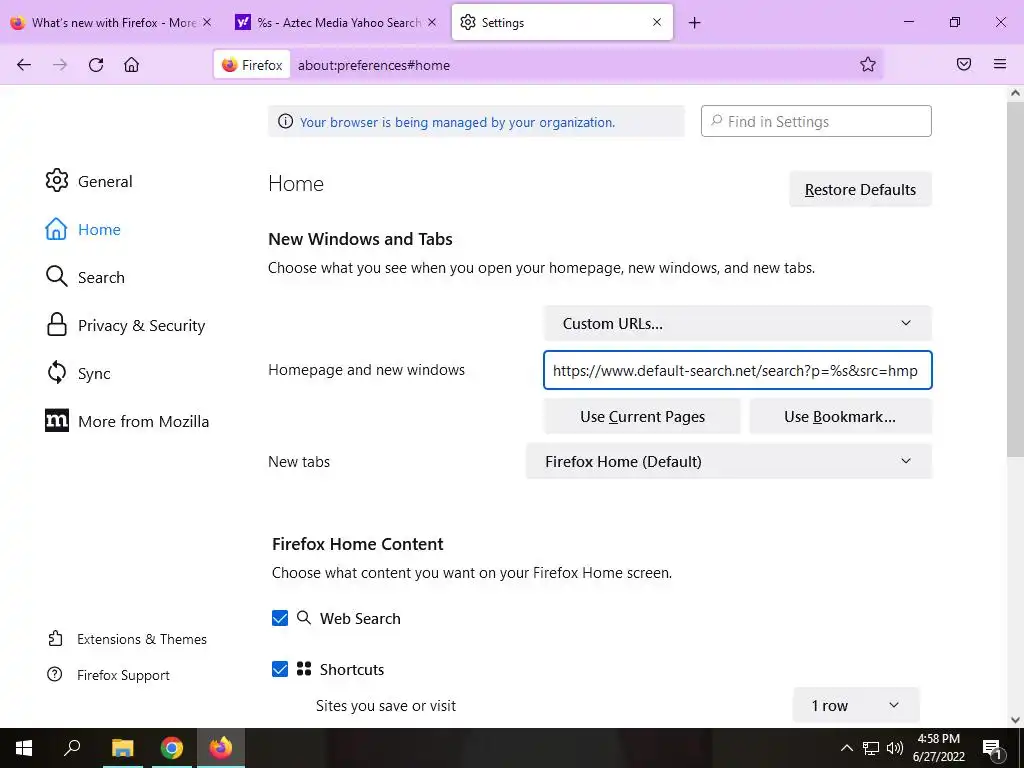Click the homepage custom URL text field
Image resolution: width=1024 pixels, height=768 pixels.
coord(737,370)
